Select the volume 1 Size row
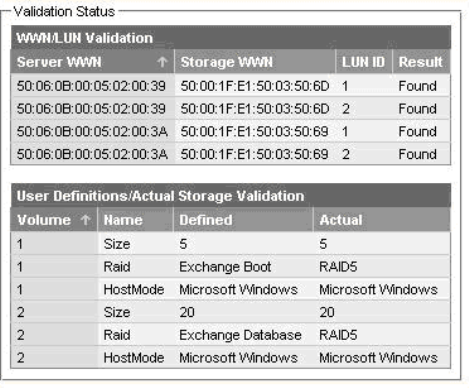Screen dimensions: 469x388 tap(230, 244)
